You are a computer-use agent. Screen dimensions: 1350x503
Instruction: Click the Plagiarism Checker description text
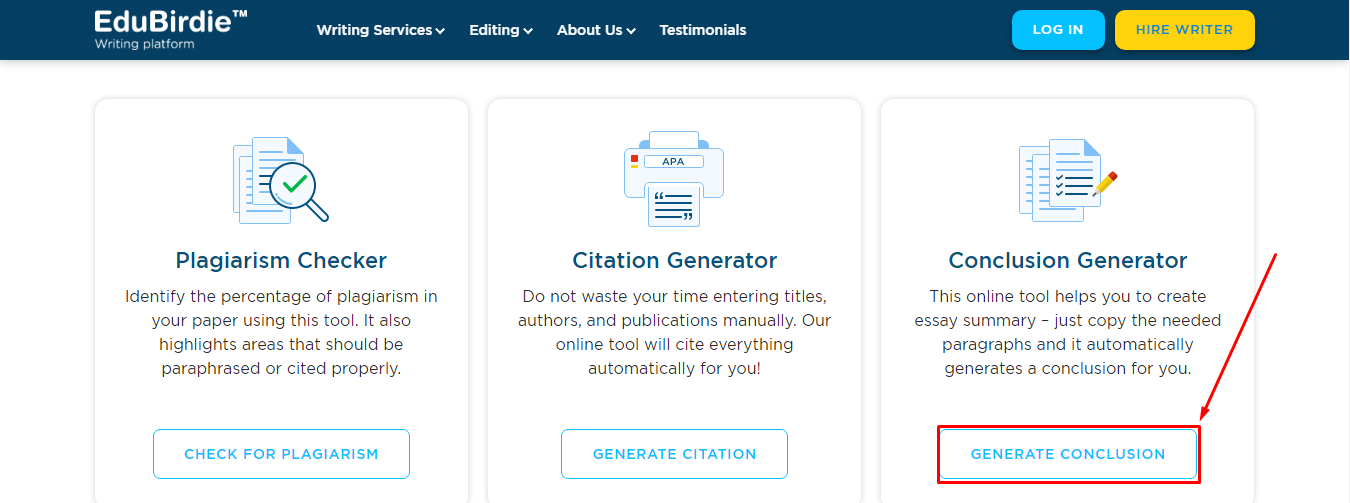pos(281,332)
